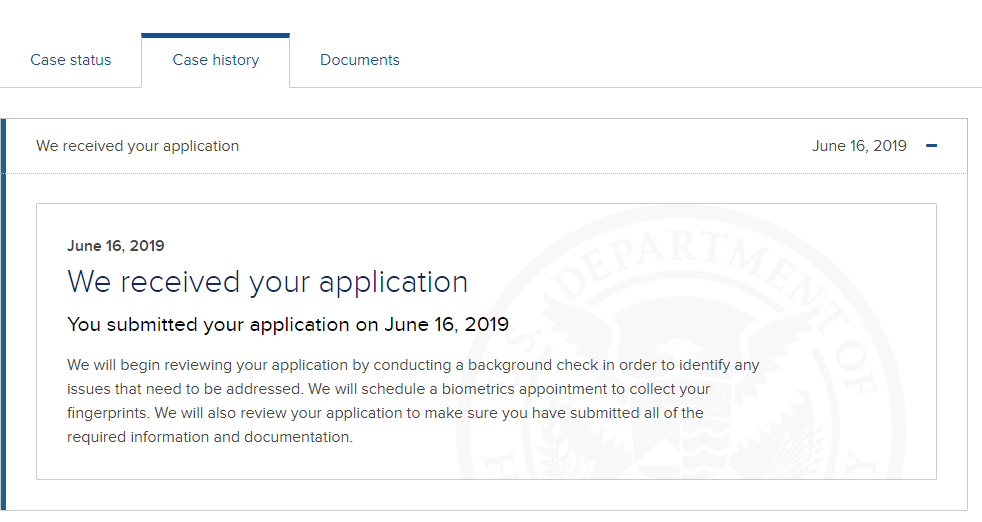This screenshot has height=522, width=982.
Task: Click the accordion header title 'We received your application'
Action: (x=137, y=146)
